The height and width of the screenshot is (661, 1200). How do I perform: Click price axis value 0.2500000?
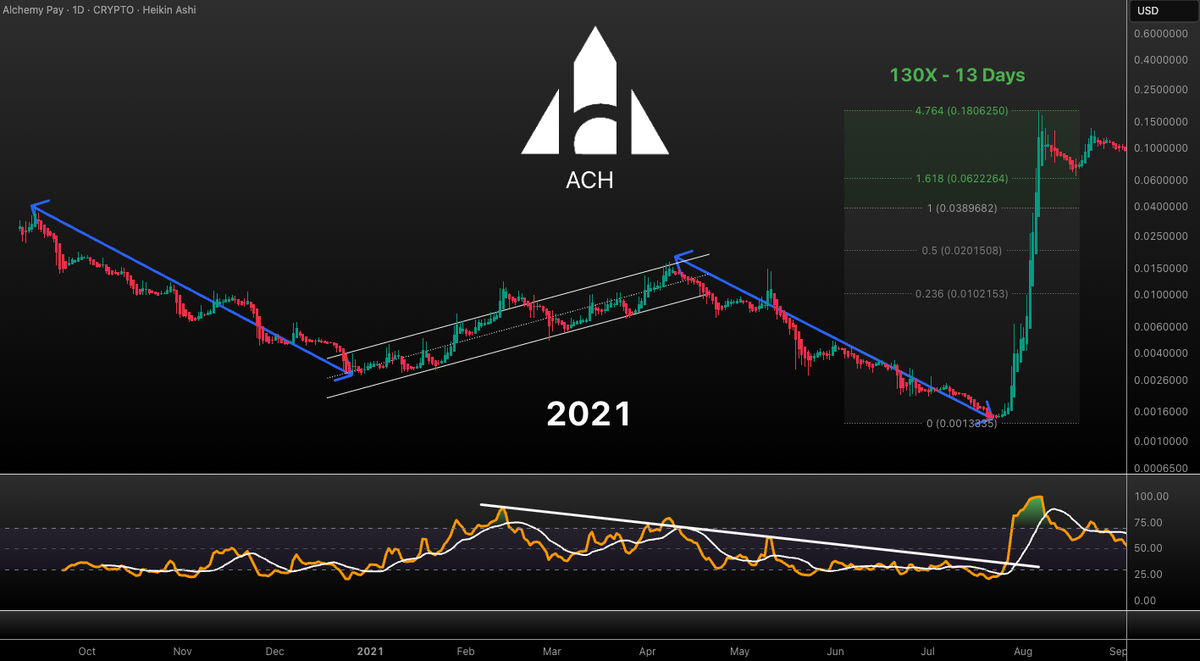tap(1162, 92)
